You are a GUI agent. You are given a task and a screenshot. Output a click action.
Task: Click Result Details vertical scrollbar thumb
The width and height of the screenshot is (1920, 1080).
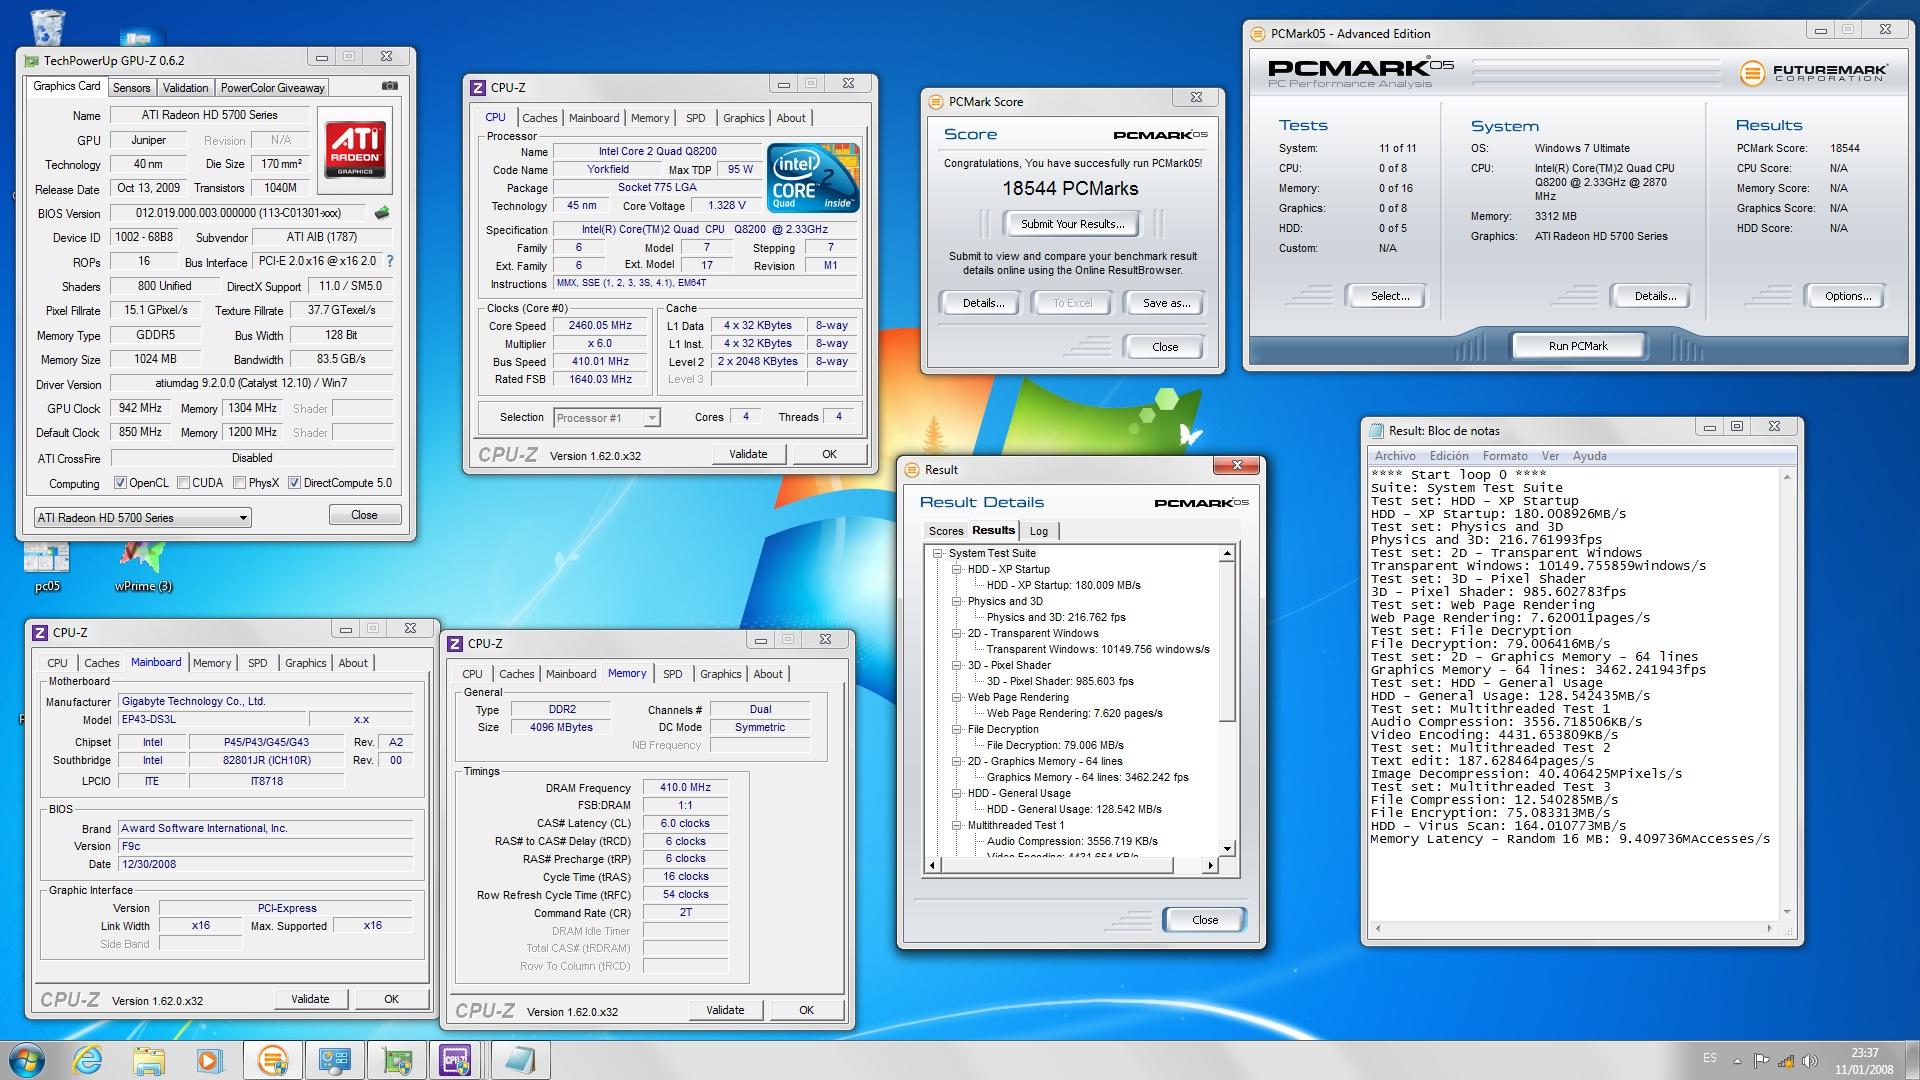pyautogui.click(x=1228, y=642)
